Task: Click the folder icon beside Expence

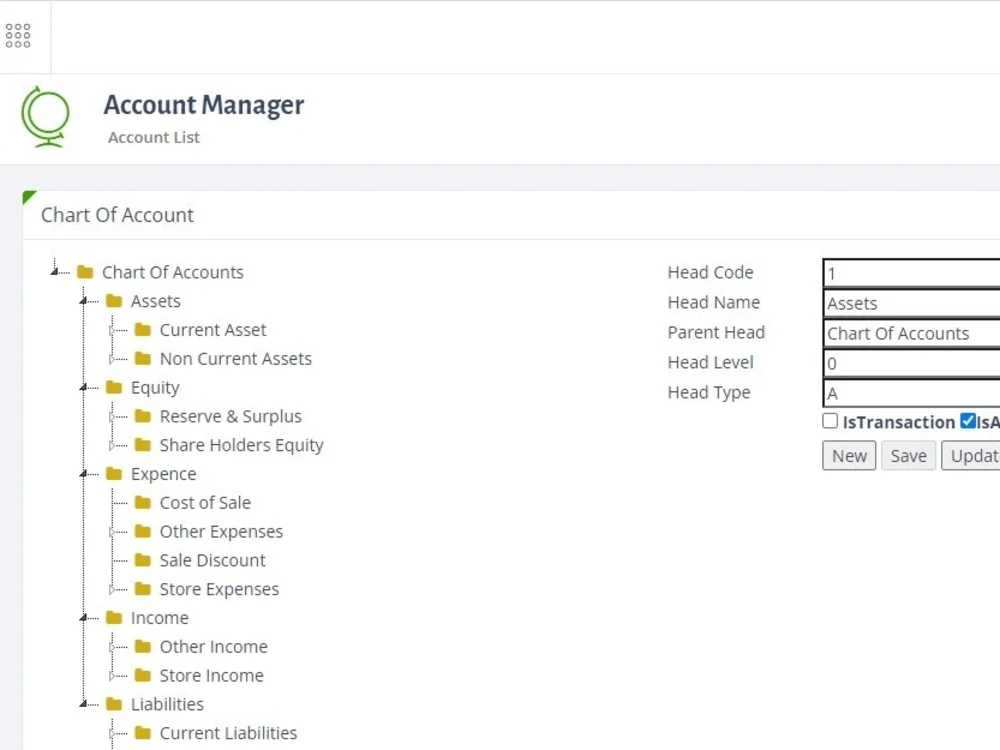Action: 113,474
